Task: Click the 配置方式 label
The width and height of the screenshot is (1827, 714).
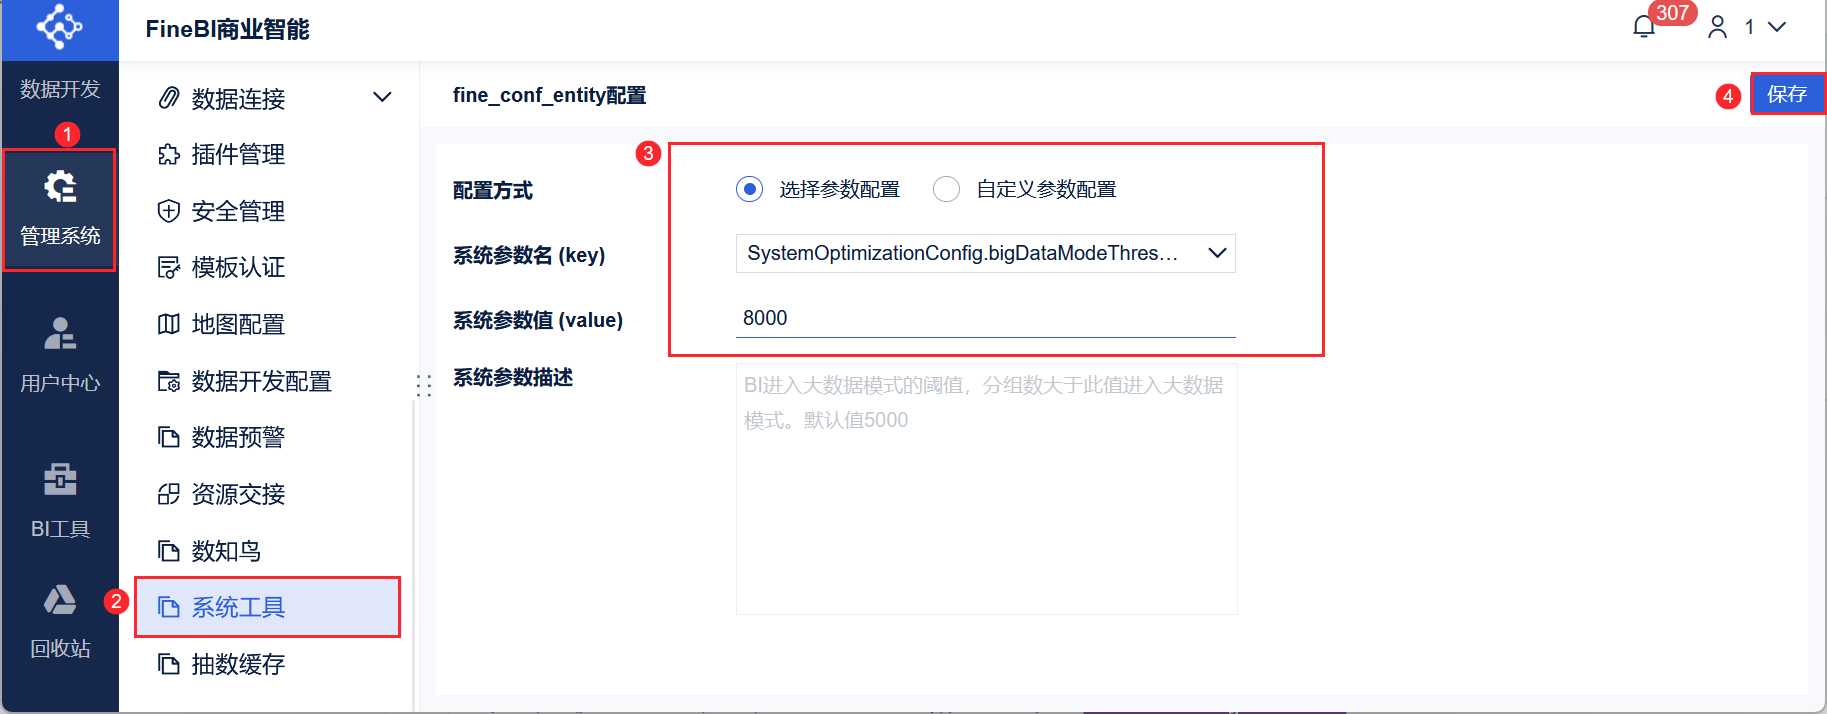Action: [492, 190]
